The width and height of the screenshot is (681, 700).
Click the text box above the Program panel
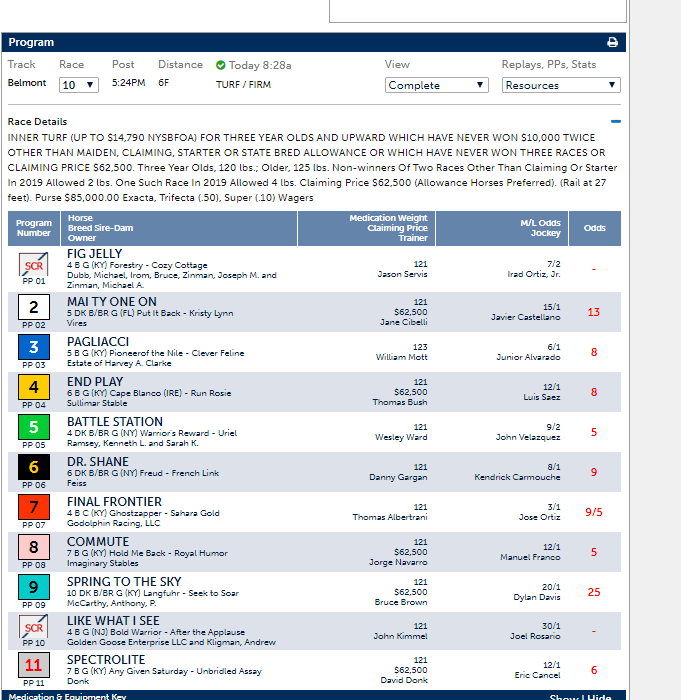pos(478,10)
